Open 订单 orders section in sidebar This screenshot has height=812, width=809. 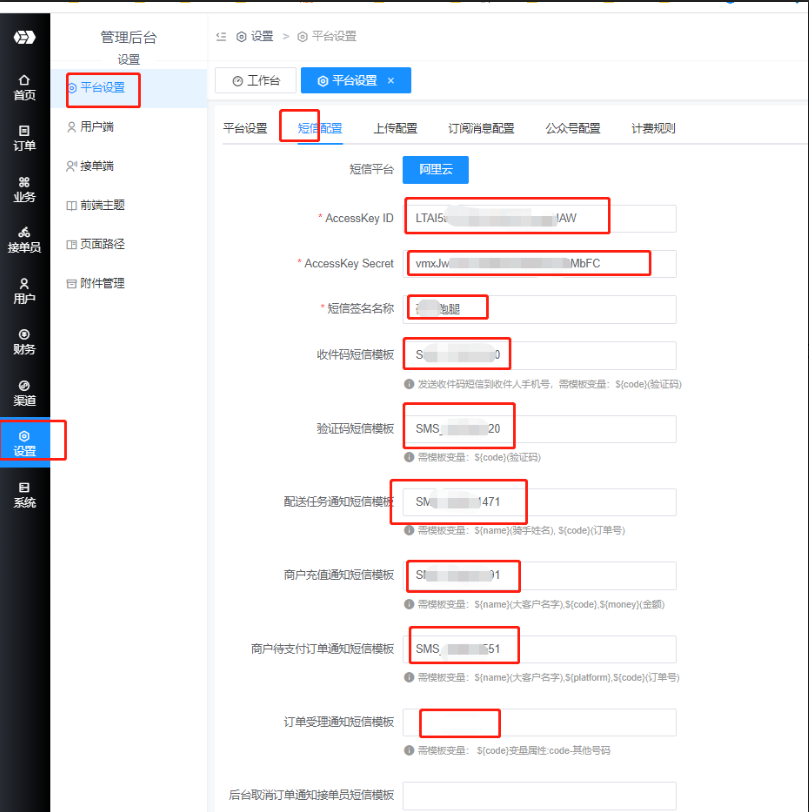point(24,138)
